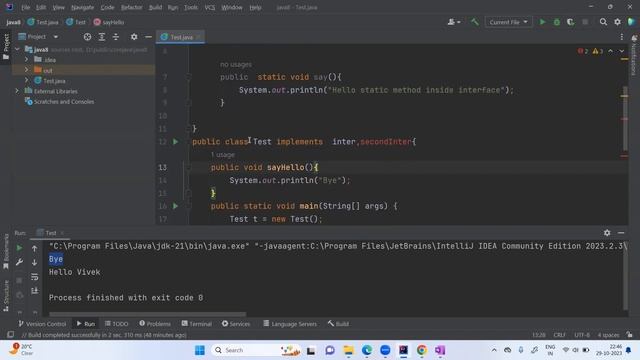Click the Windows Start button on taskbar
This screenshot has height=360, width=640.
pyautogui.click(x=200, y=350)
